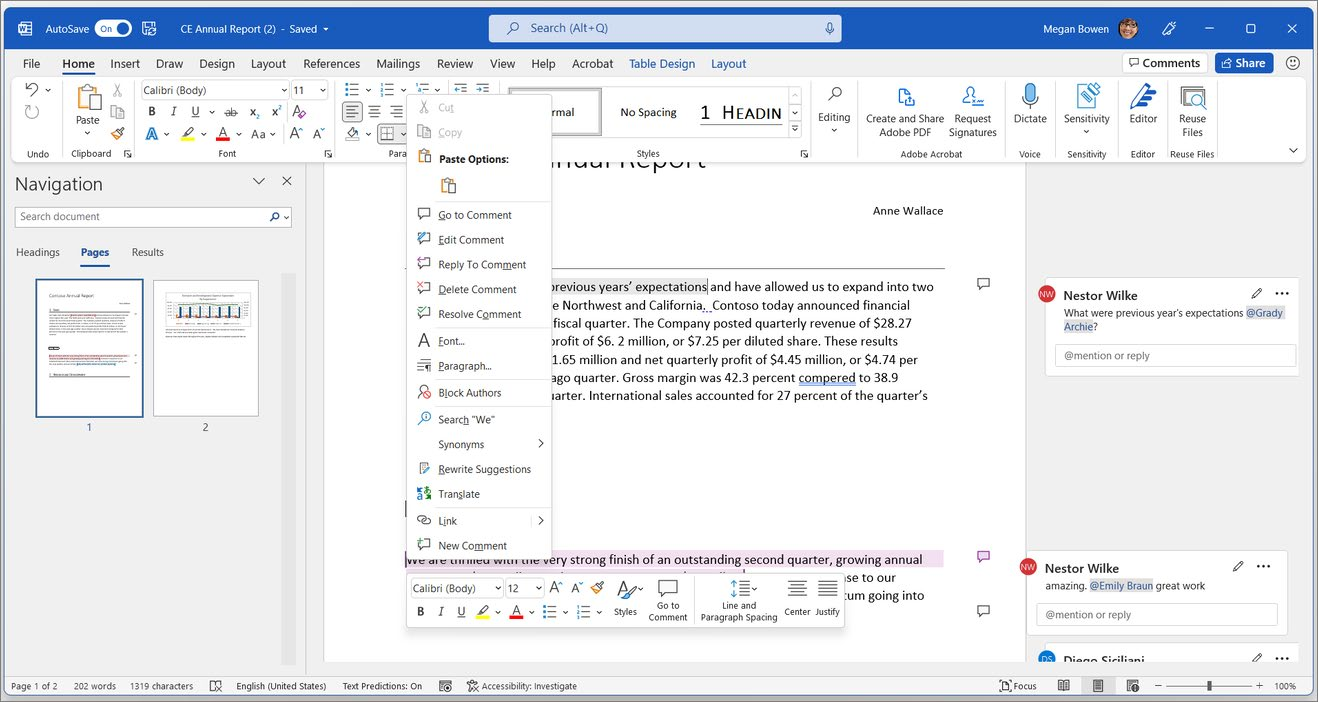The height and width of the screenshot is (702, 1318).
Task: Open Reuse Files from the ribbon
Action: tap(1192, 110)
